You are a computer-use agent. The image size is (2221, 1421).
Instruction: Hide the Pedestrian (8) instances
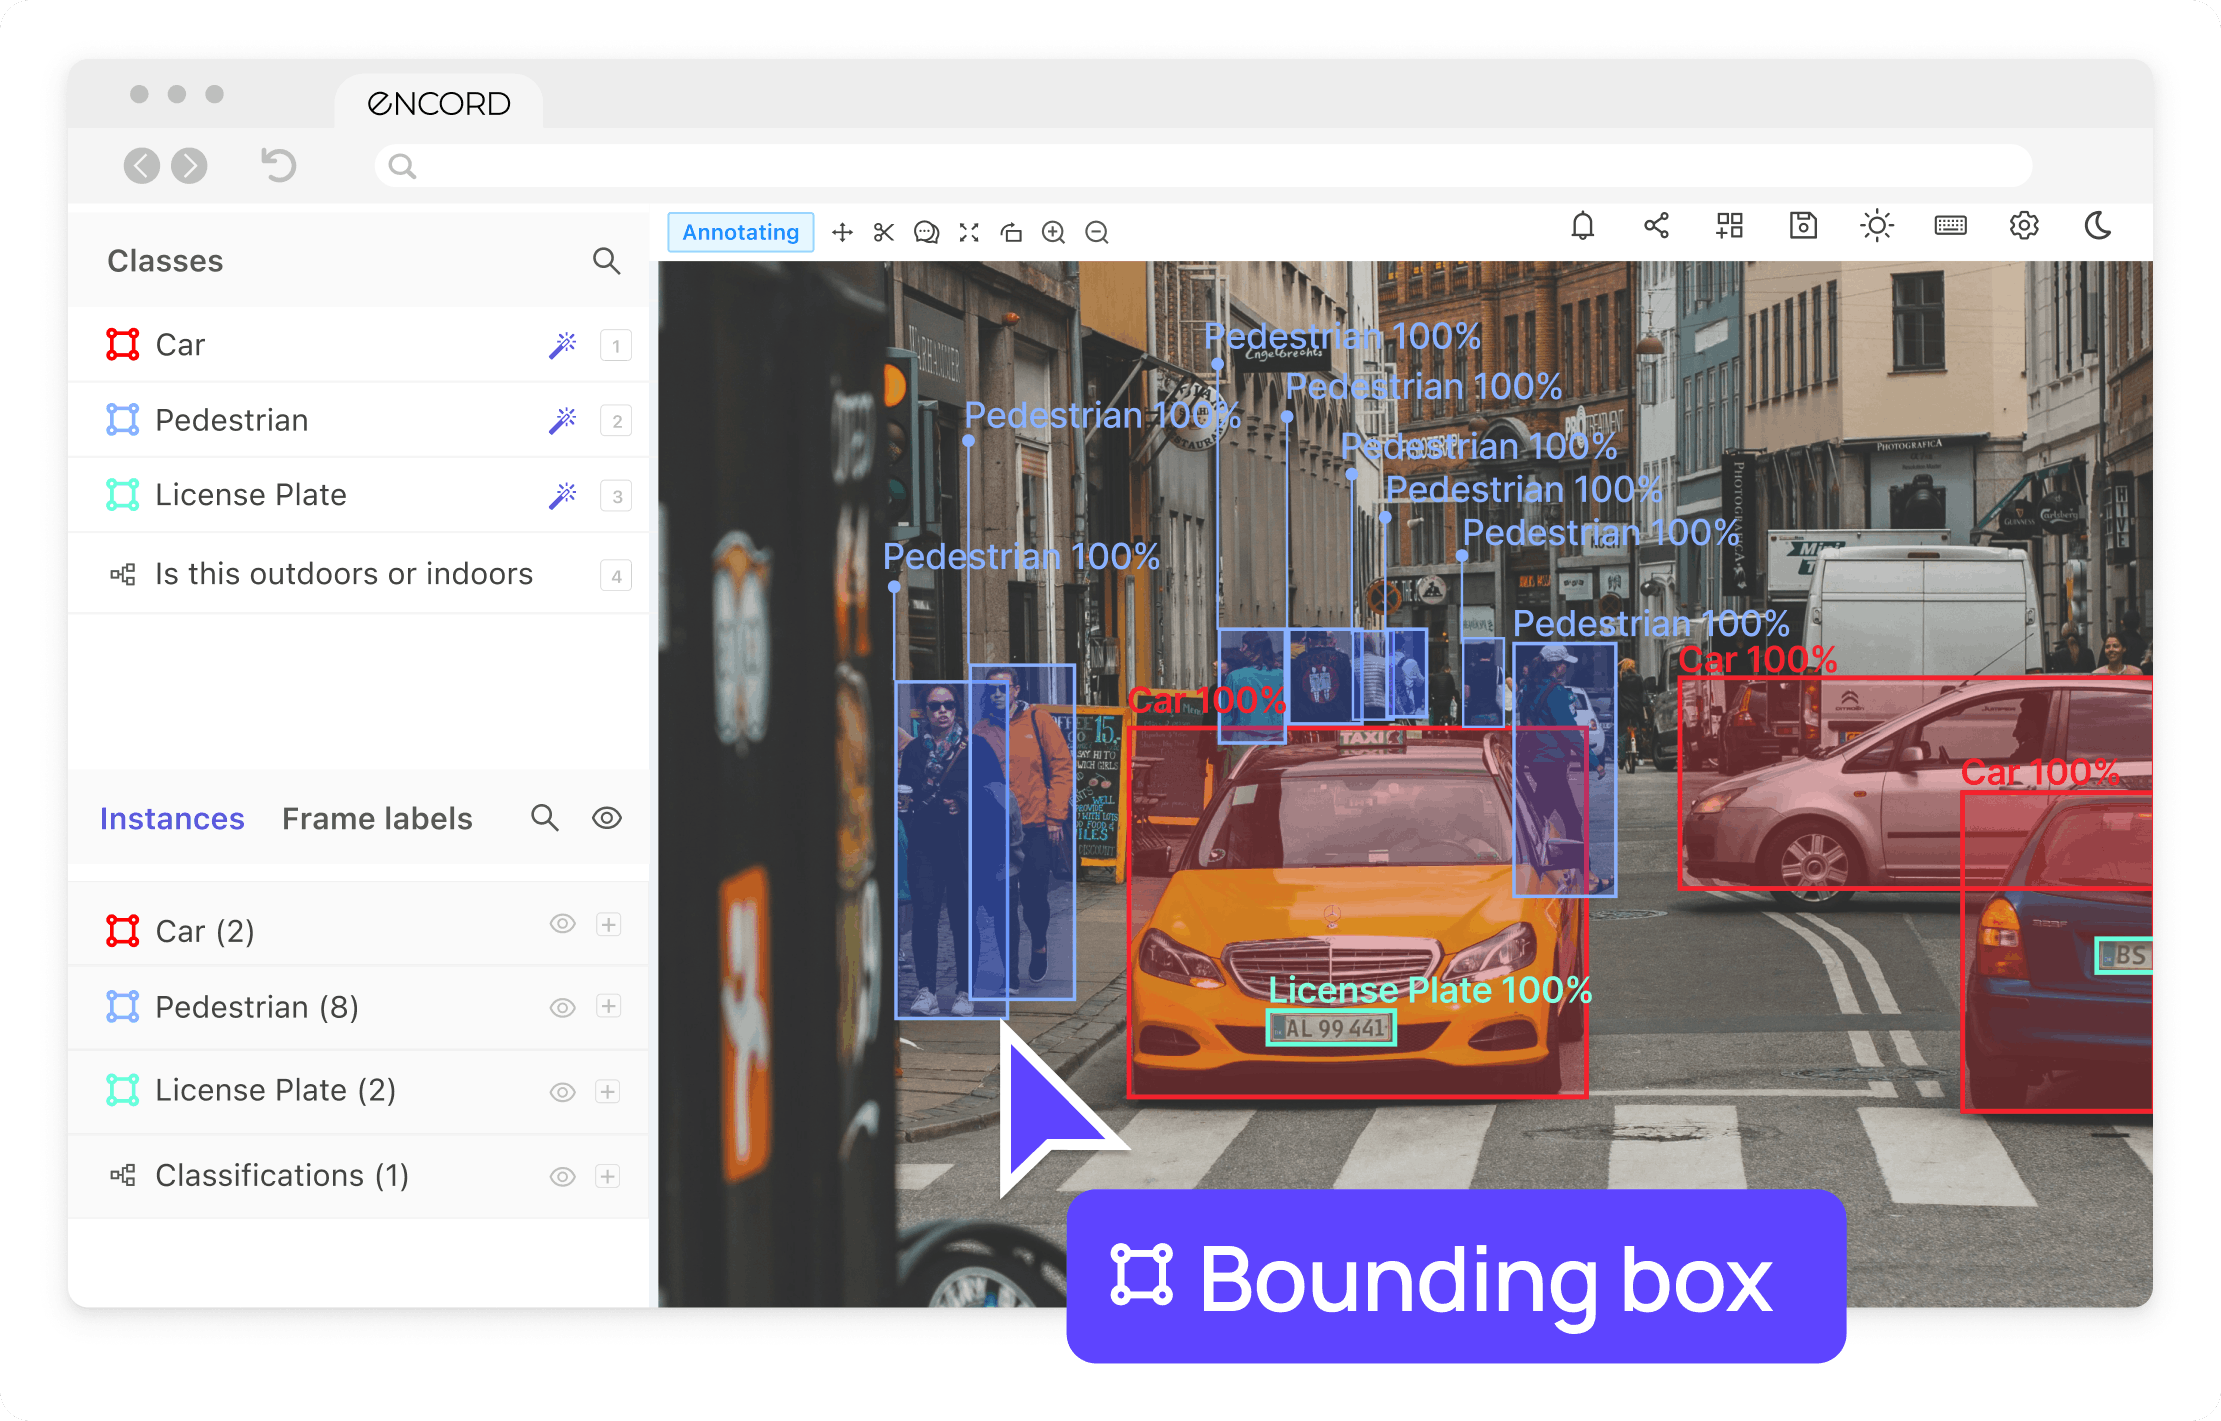click(x=562, y=1008)
